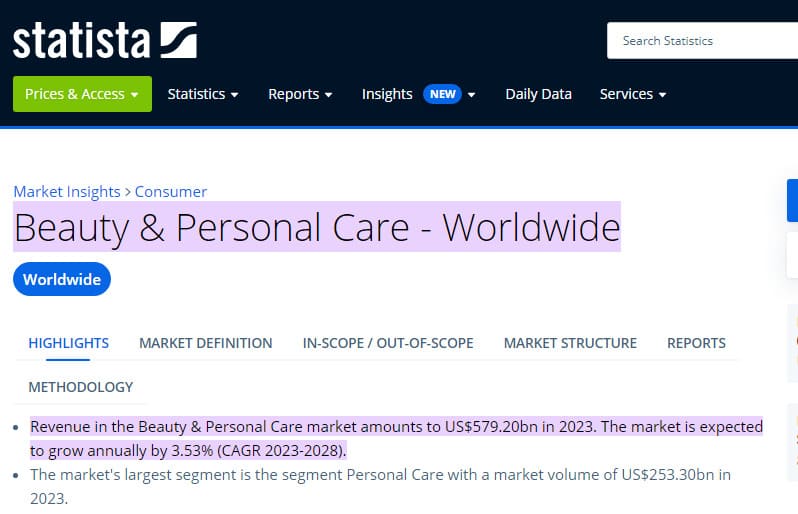Viewport: 798px width, 514px height.
Task: Open the In-Scope / Out-of-Scope tab
Action: [x=388, y=343]
